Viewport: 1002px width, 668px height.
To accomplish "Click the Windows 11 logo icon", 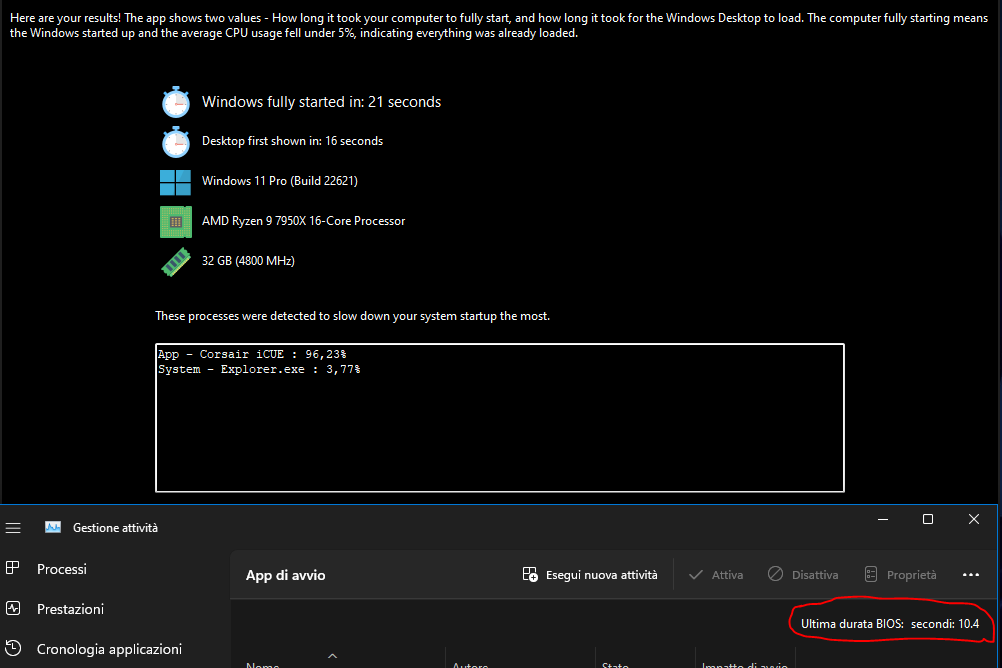I will (x=175, y=182).
